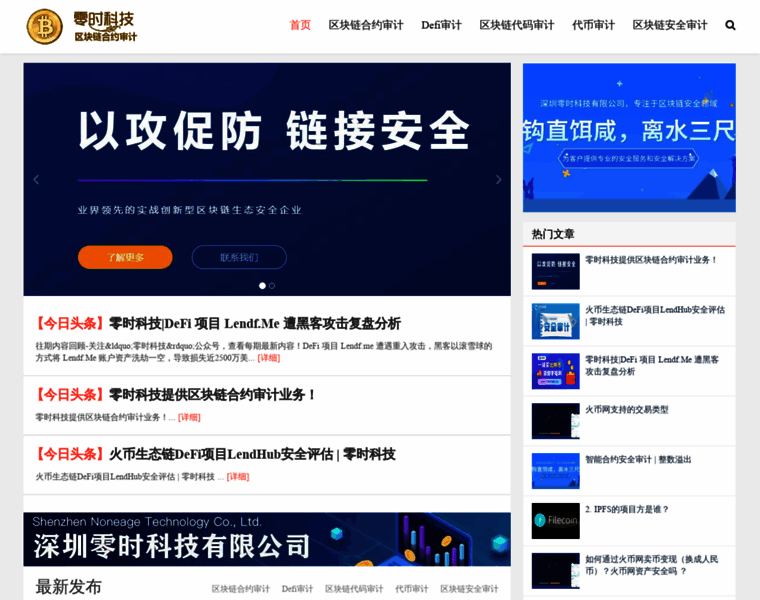The height and width of the screenshot is (600, 760).
Task: Open headline 零时科技提供区块链合约审计业务！
Action: pos(213,395)
